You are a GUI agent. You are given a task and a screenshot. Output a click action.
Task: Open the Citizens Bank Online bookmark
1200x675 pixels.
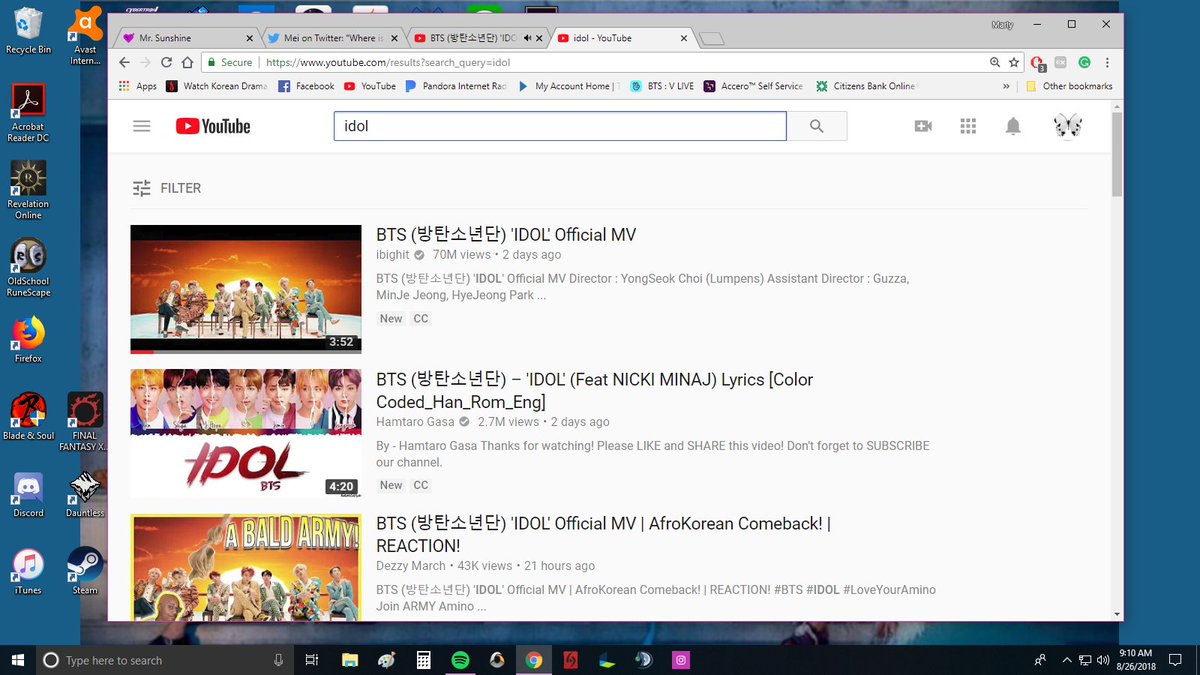[x=866, y=86]
